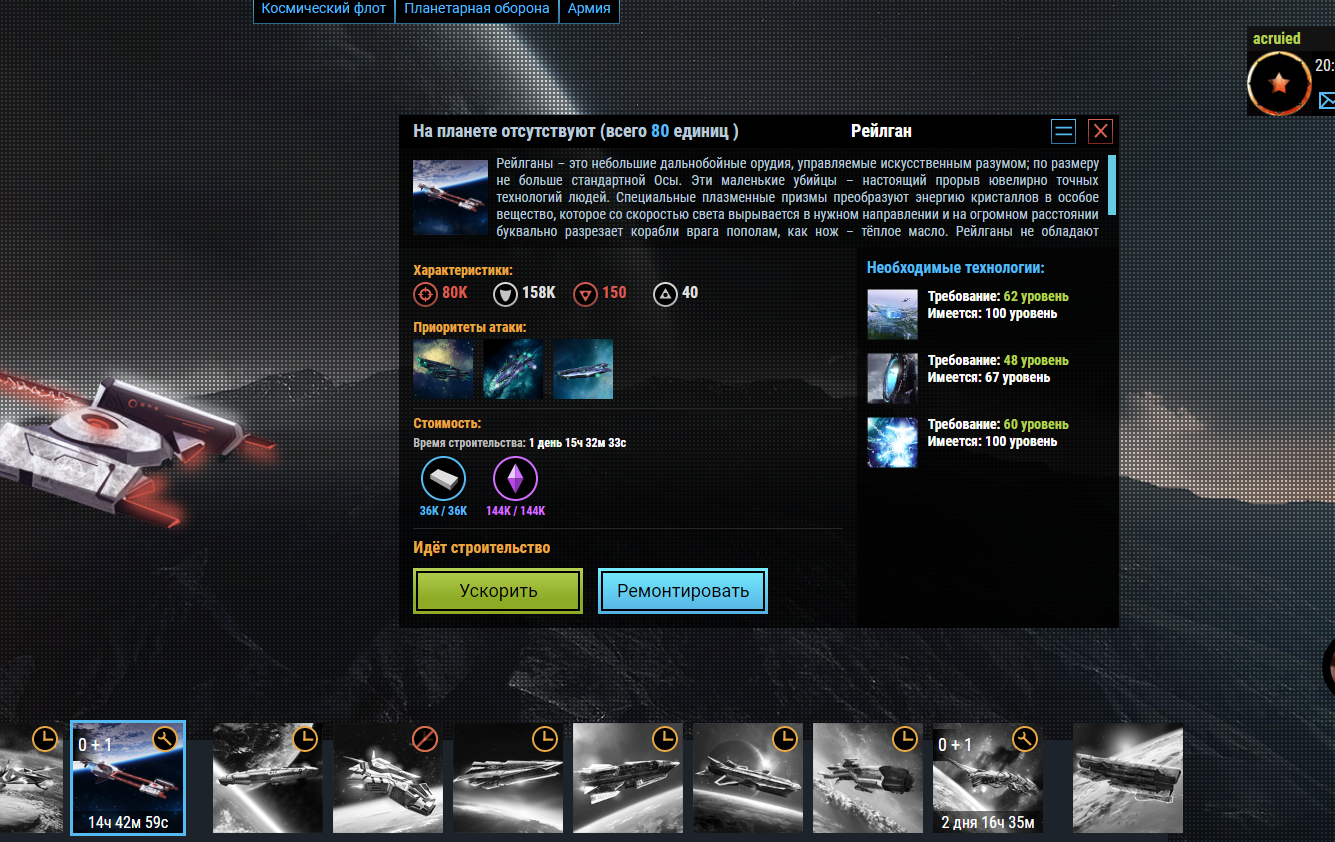Open the dialog's three-line menu icon
The height and width of the screenshot is (842, 1335).
pos(1063,131)
